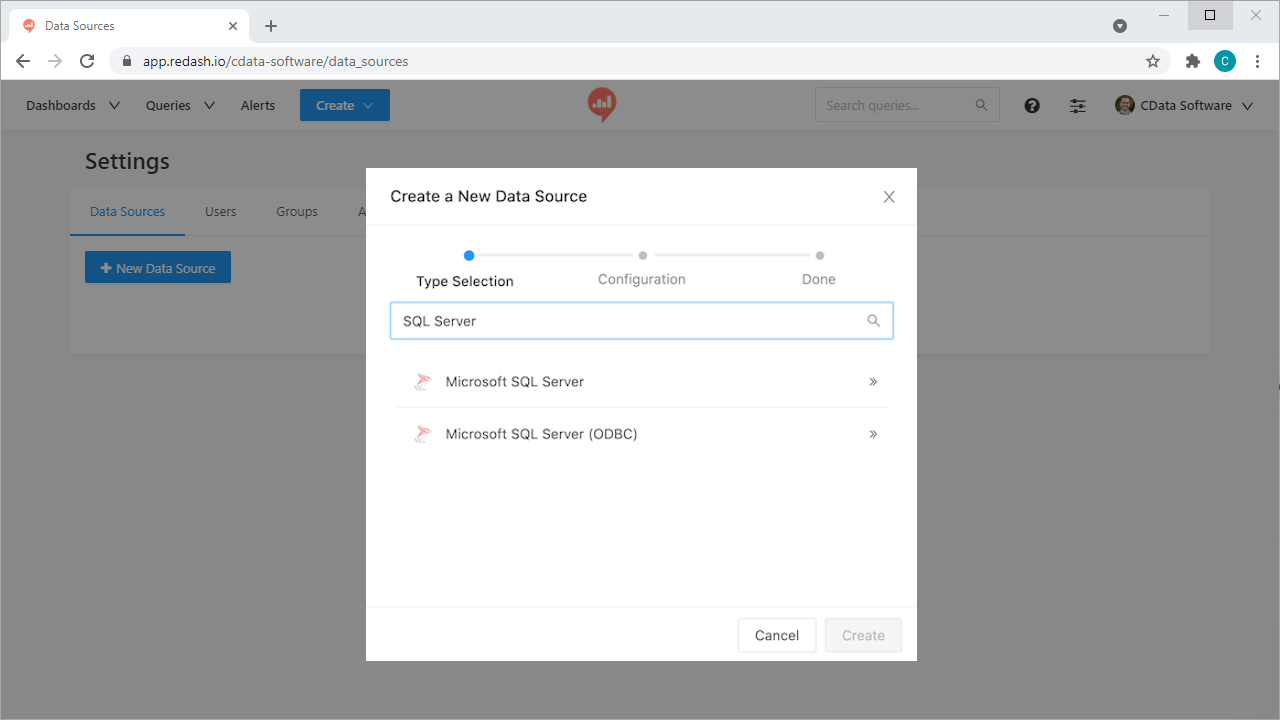Click the Data Sources browser tab

point(128,26)
